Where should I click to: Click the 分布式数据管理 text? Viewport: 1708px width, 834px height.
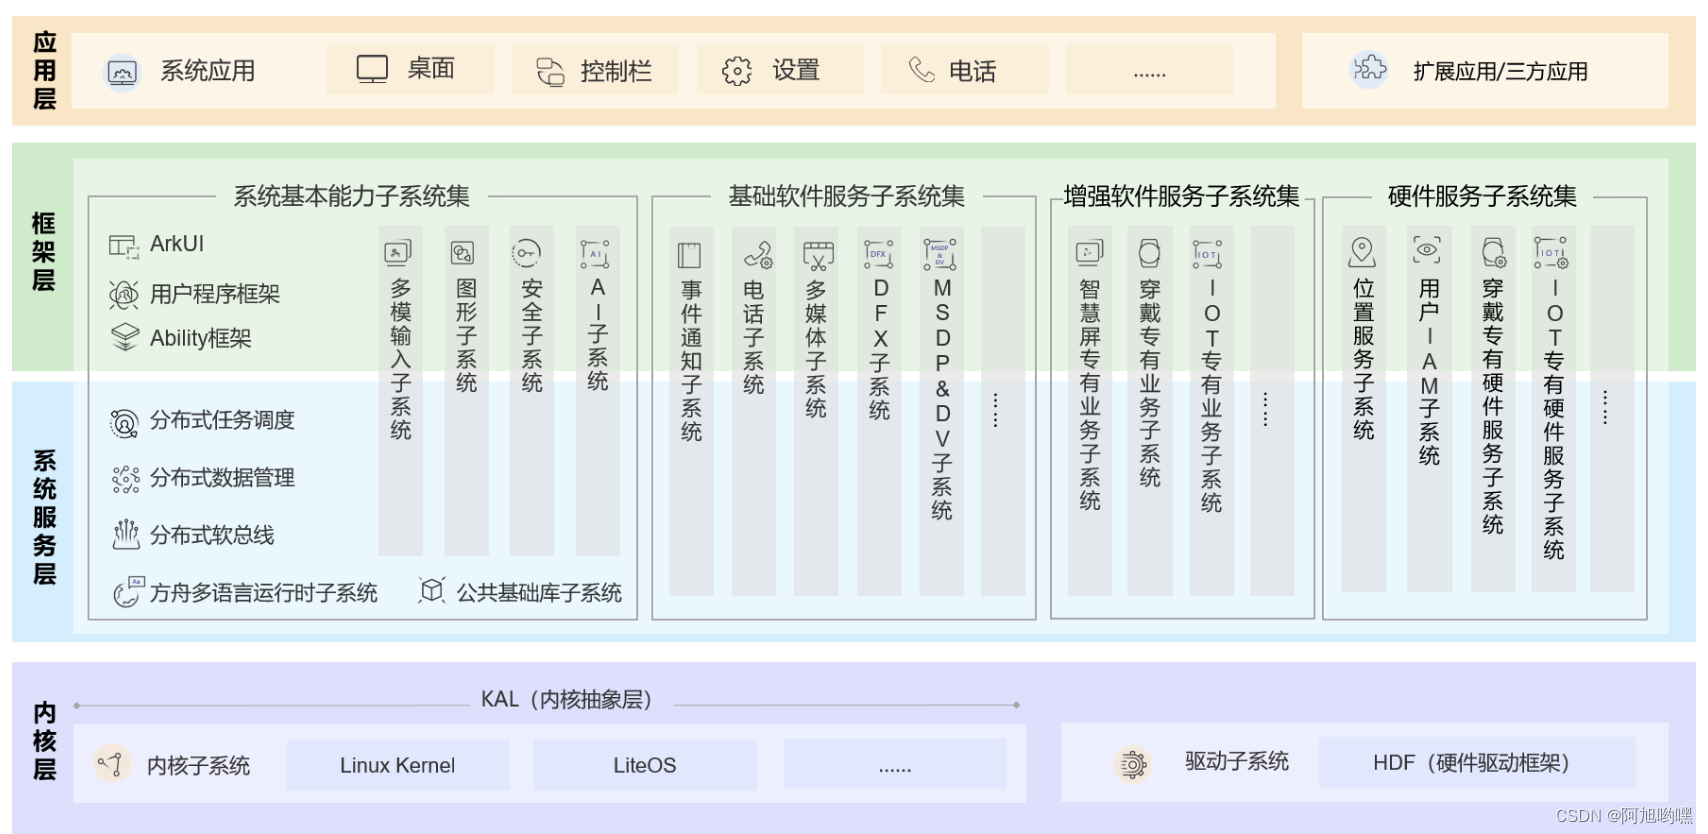(222, 478)
